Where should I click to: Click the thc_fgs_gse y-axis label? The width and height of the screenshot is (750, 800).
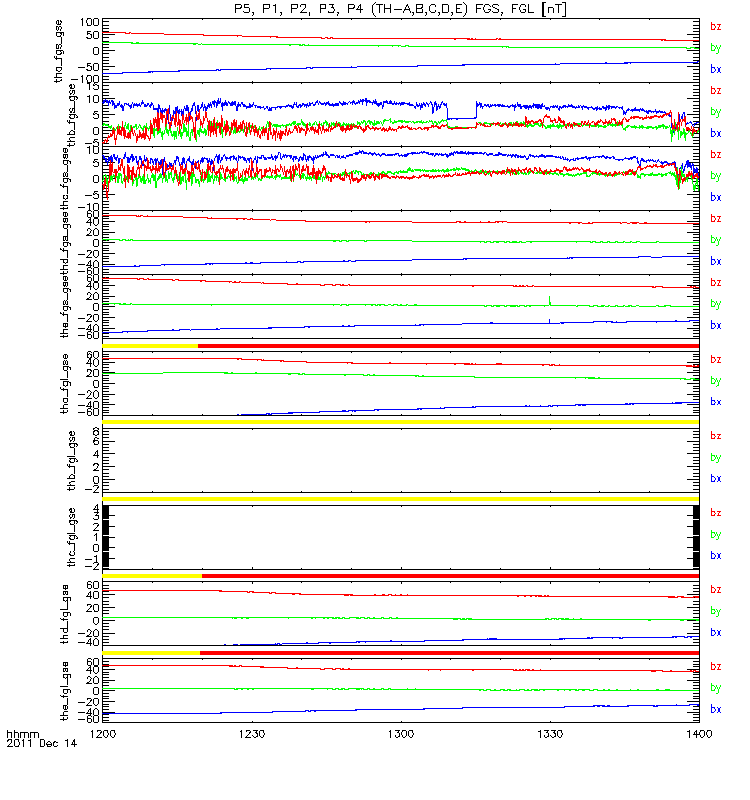65,179
